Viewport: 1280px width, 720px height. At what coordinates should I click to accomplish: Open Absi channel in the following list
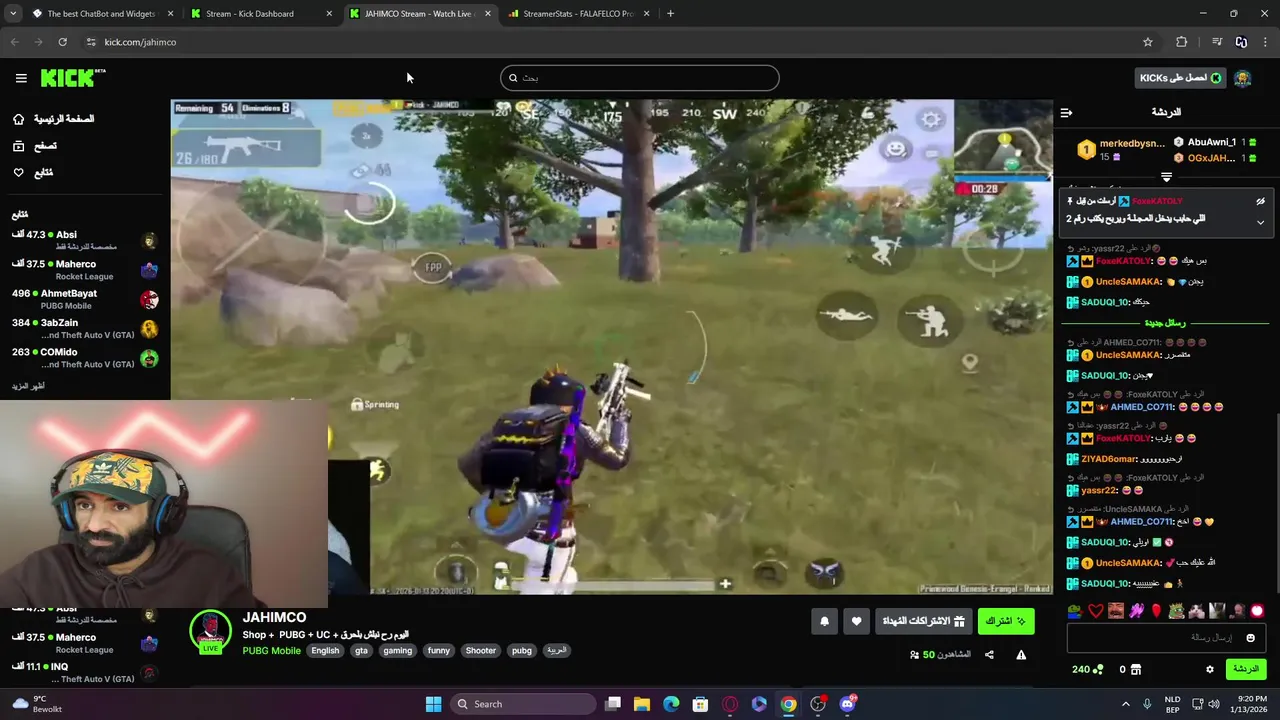coord(85,240)
